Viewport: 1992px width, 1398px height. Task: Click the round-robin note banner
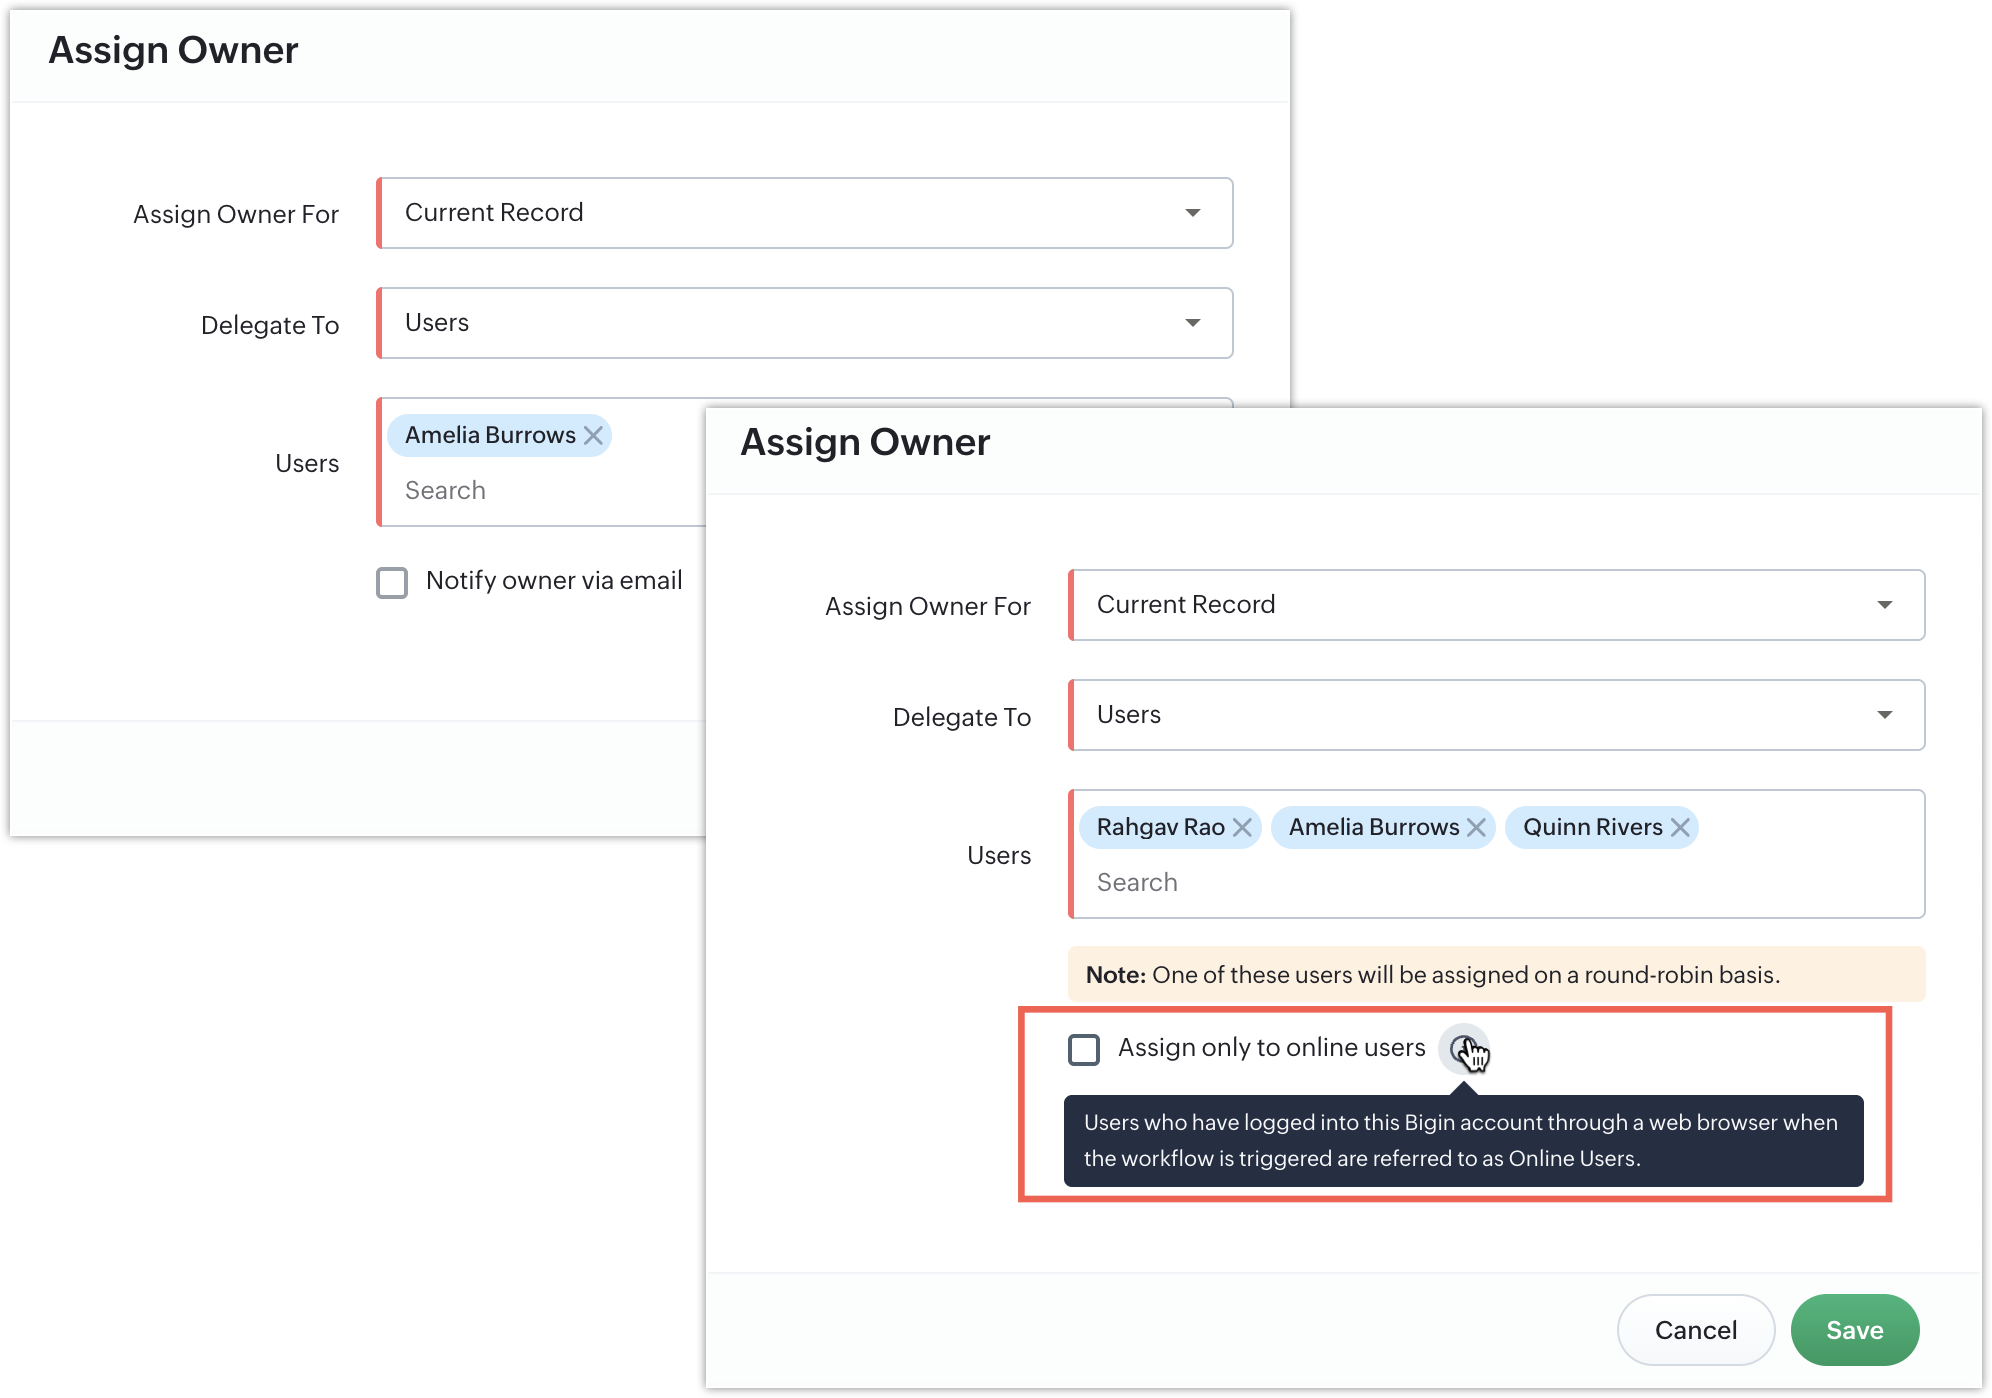coord(1496,975)
